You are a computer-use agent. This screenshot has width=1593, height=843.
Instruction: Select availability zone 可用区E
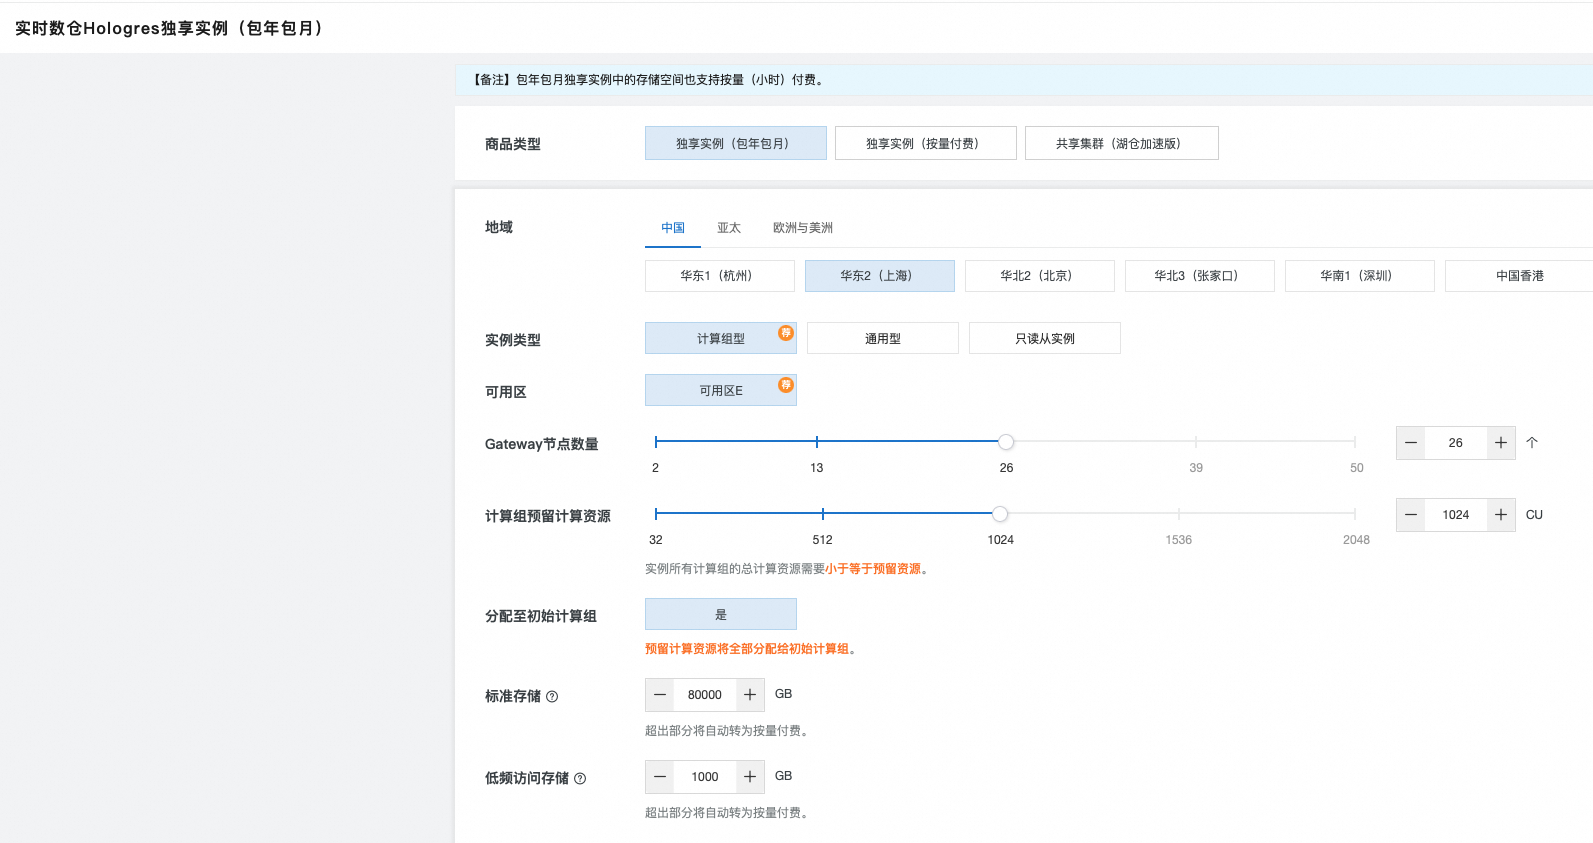coord(721,390)
